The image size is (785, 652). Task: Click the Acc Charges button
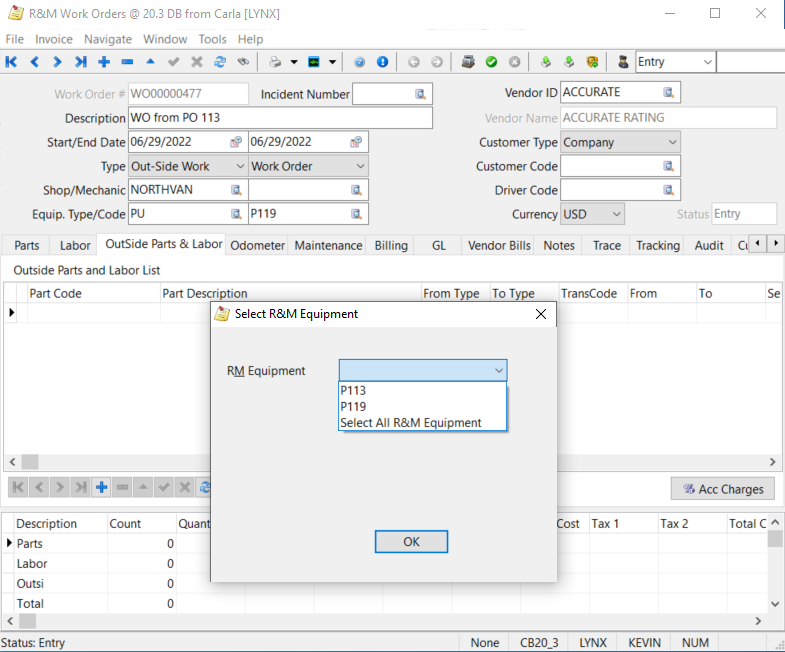(722, 489)
